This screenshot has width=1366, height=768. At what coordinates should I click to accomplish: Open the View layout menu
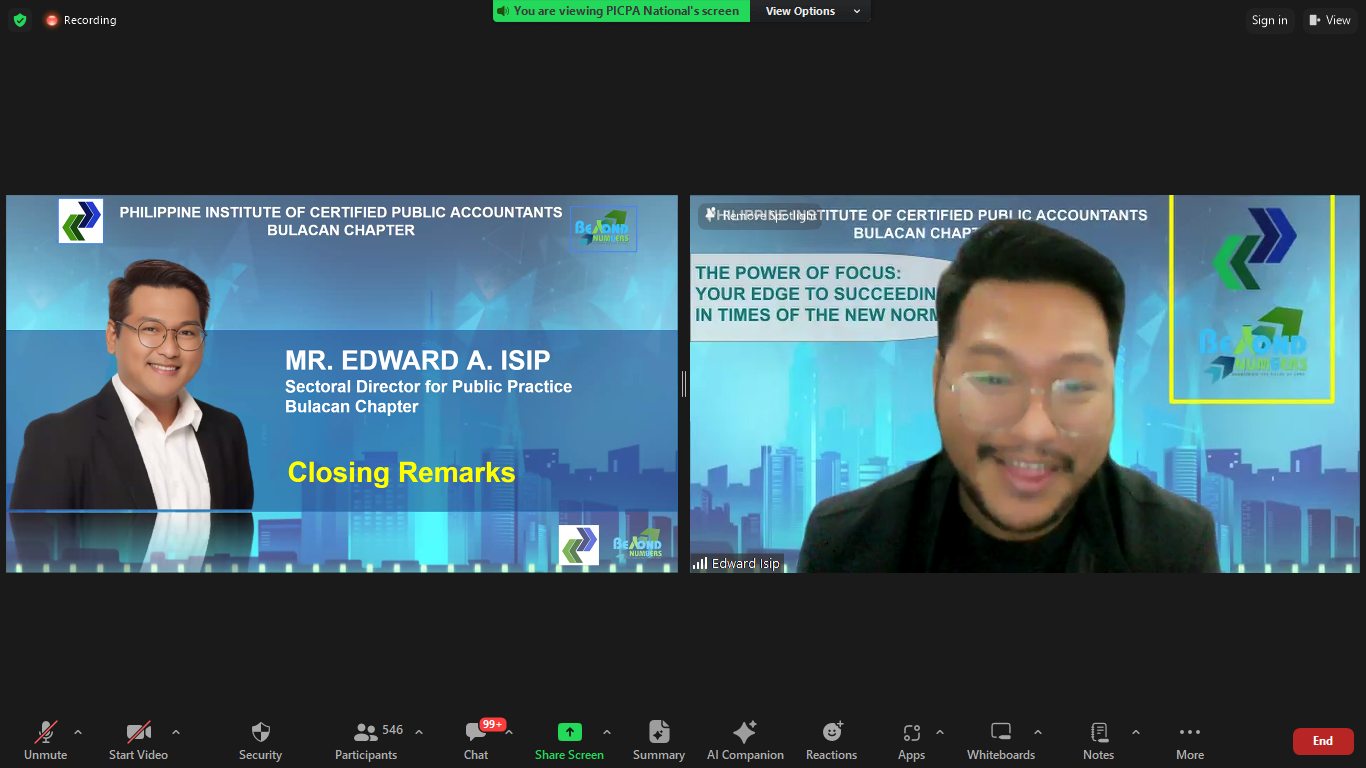point(1330,20)
